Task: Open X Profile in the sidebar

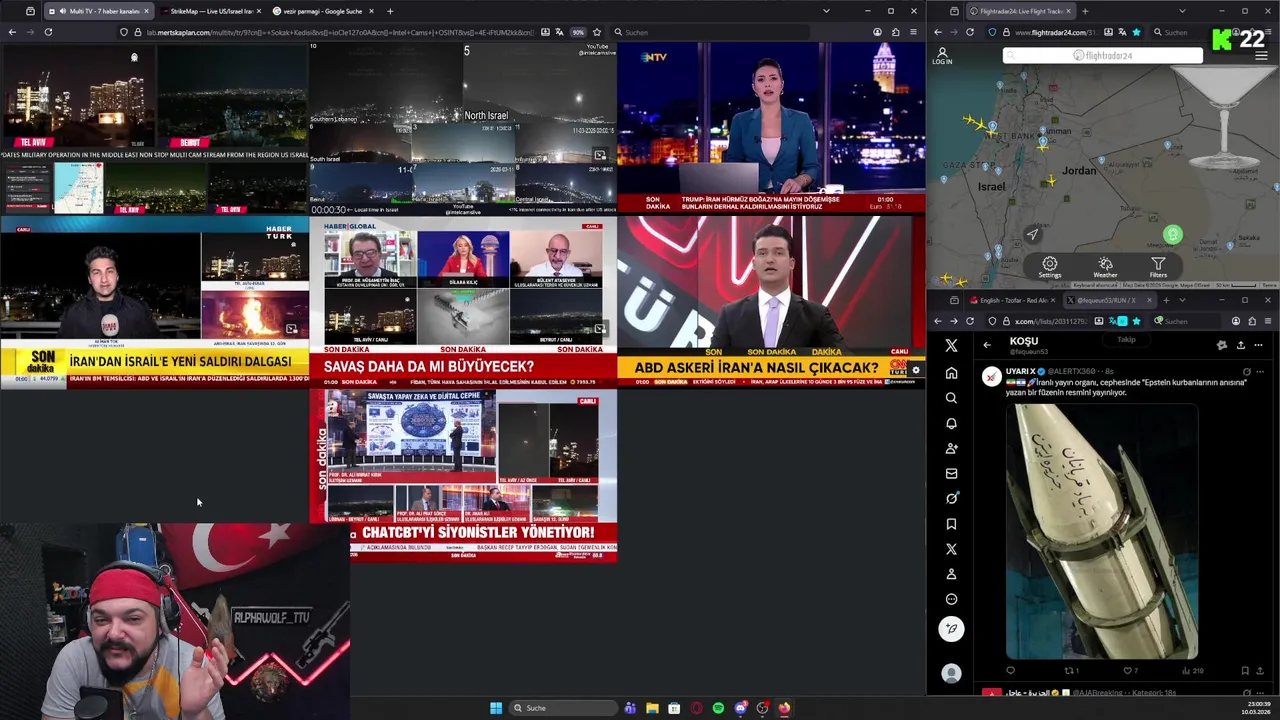Action: tap(951, 574)
